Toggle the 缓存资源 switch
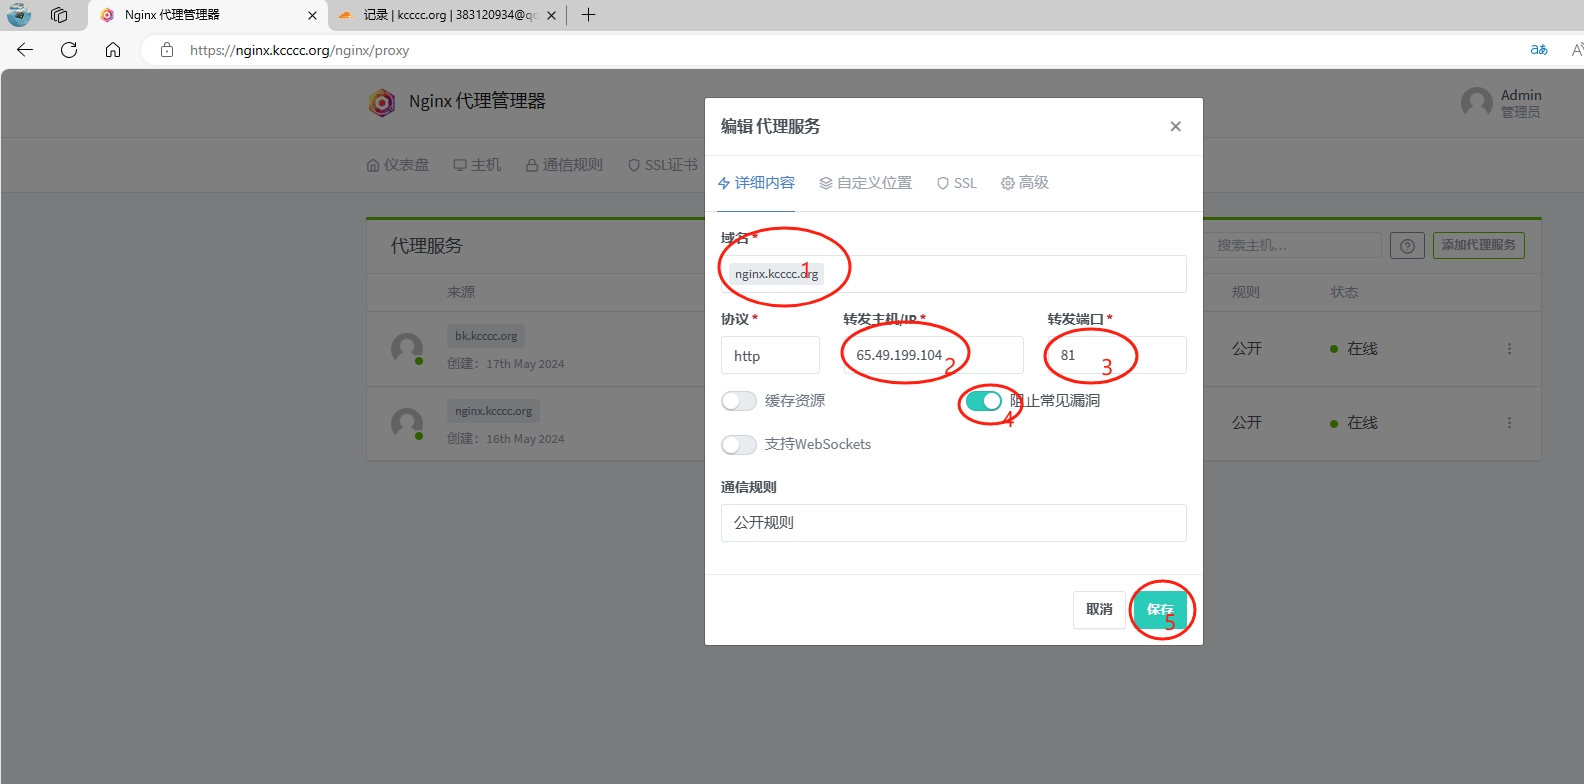 pos(739,401)
